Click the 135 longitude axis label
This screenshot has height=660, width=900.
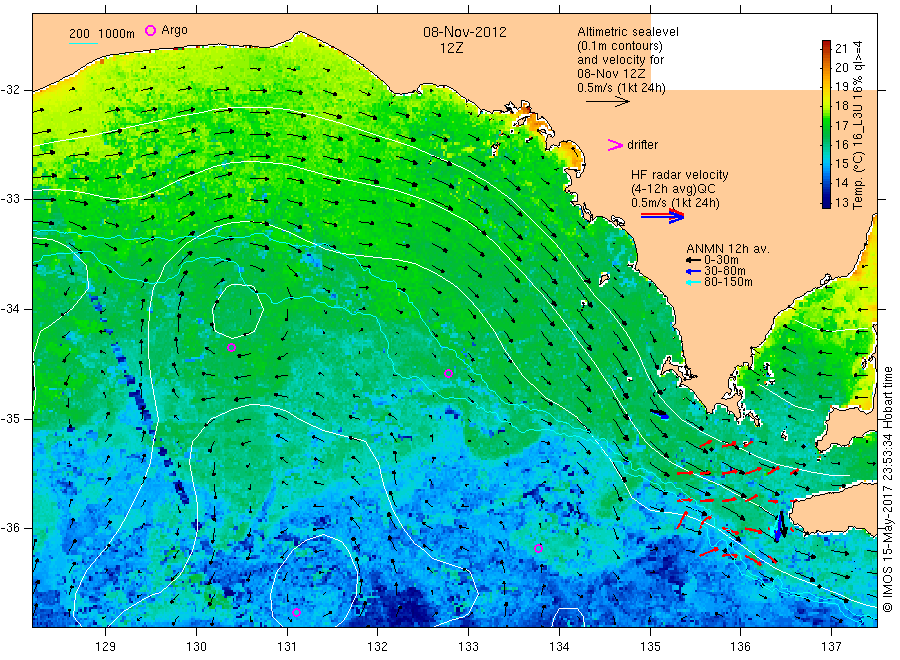(x=650, y=647)
